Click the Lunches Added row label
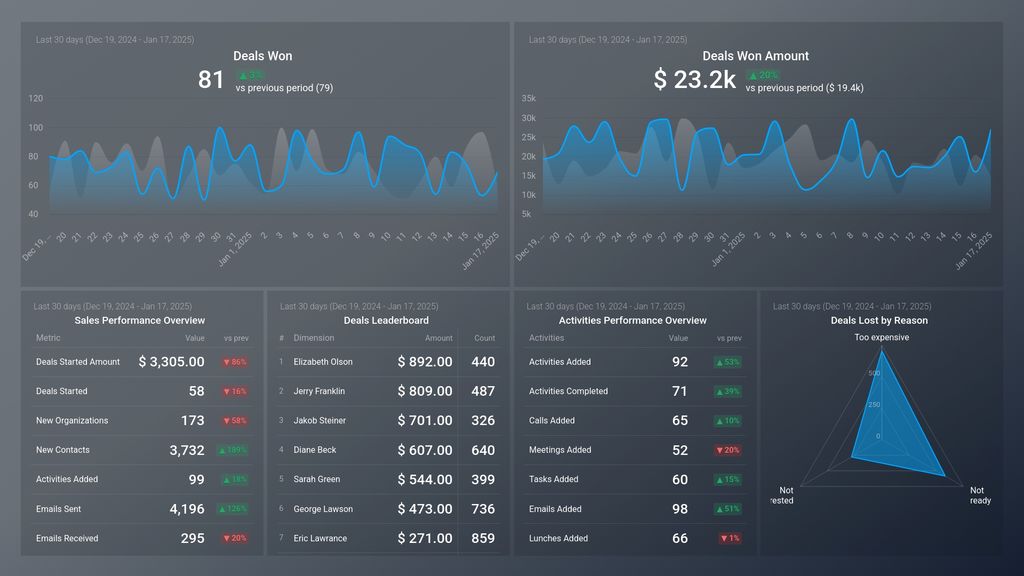The width and height of the screenshot is (1024, 576). point(558,538)
